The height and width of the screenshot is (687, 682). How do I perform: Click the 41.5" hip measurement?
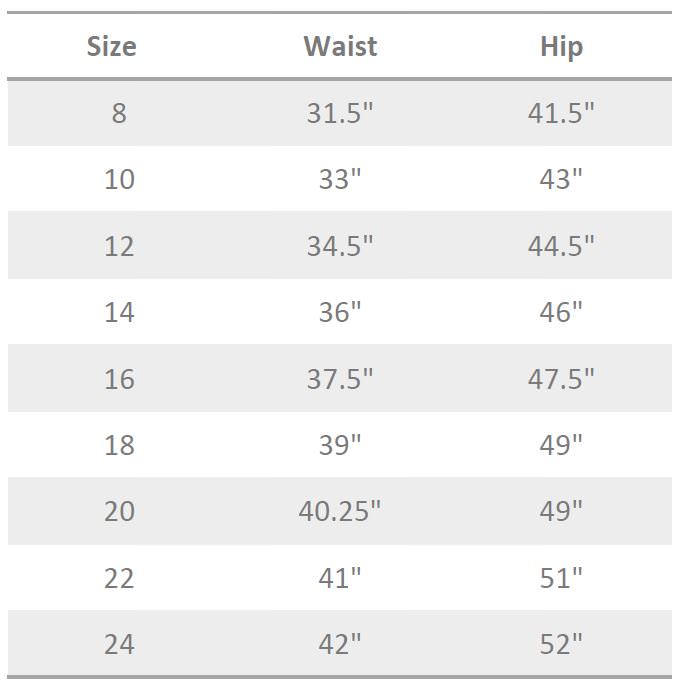coord(561,113)
